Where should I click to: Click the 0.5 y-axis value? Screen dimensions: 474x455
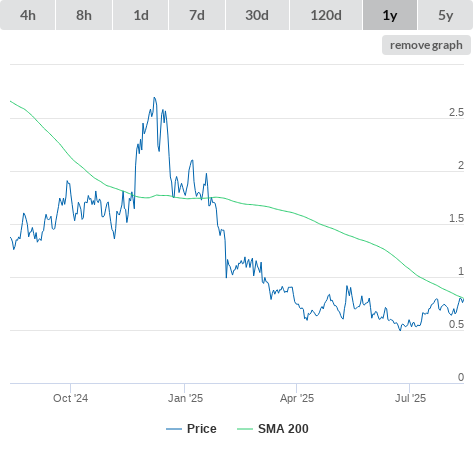456,324
